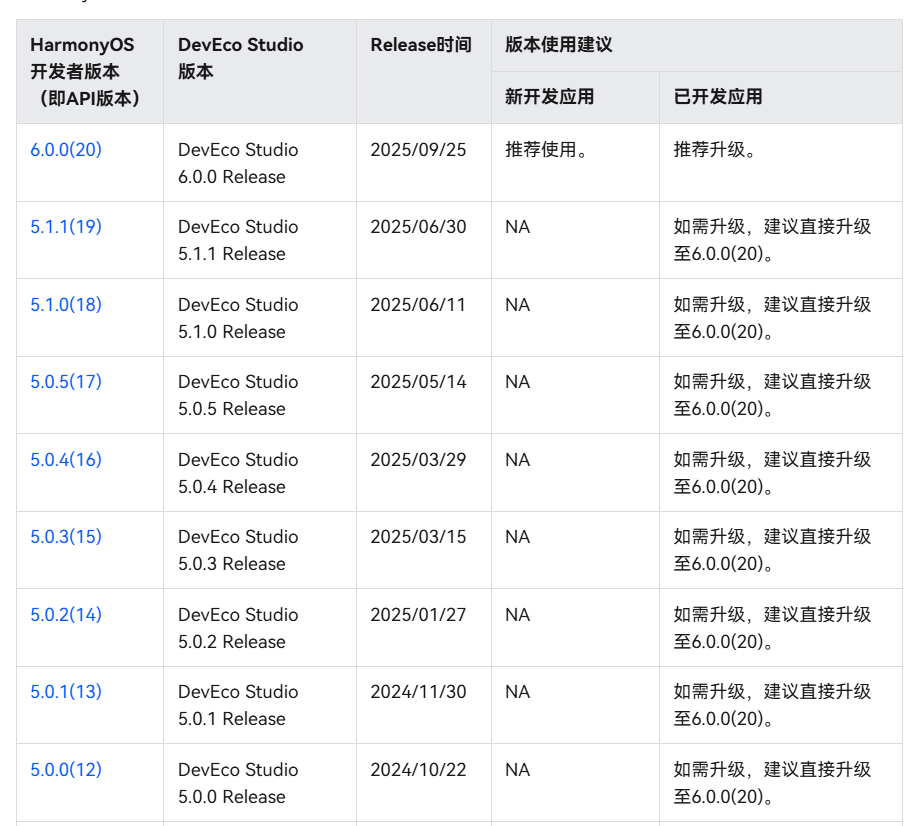The width and height of the screenshot is (915, 826).
Task: Click NA in the 5.1.0(18) row
Action: coord(518,304)
